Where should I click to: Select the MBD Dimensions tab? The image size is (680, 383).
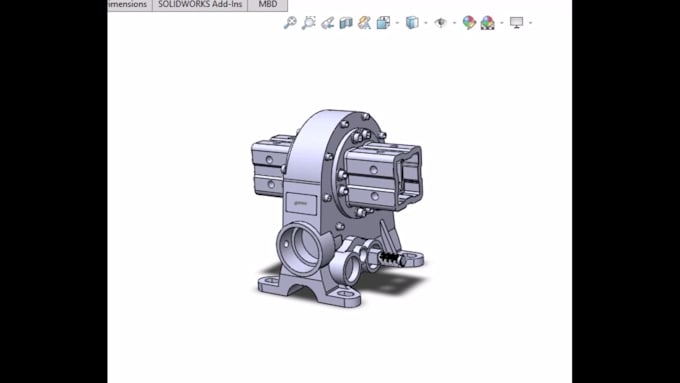pos(130,4)
